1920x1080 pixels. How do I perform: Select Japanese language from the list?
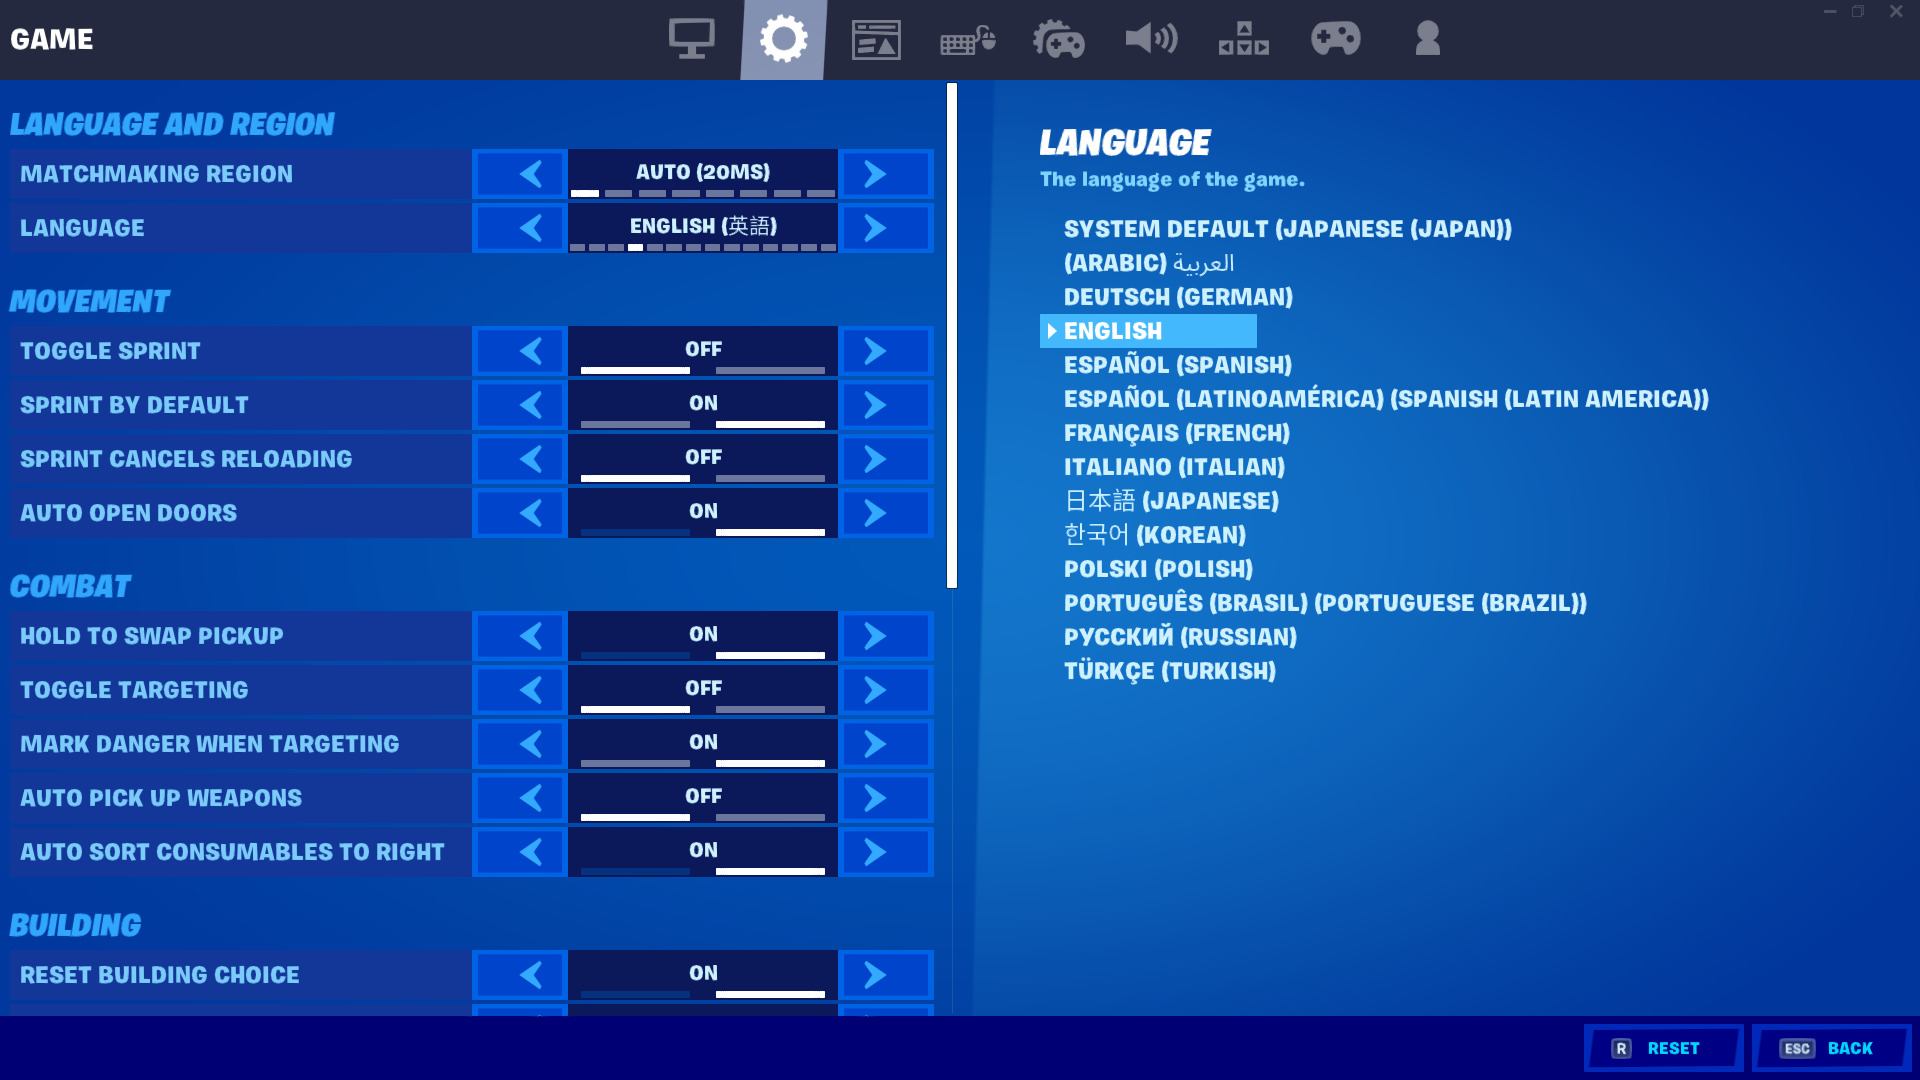1172,500
